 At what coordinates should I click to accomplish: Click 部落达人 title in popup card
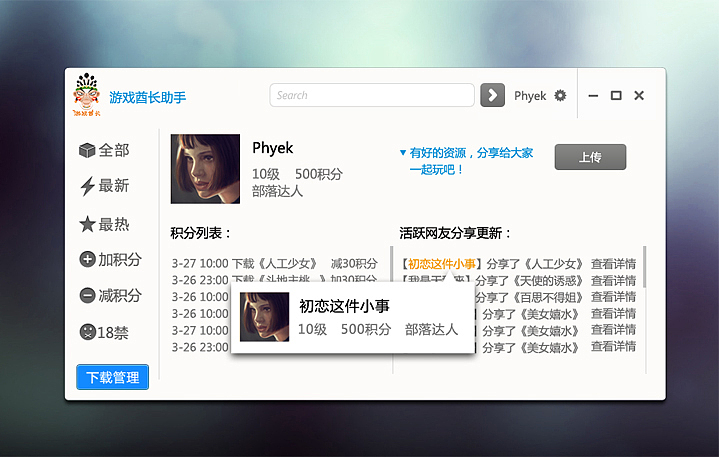(x=431, y=330)
